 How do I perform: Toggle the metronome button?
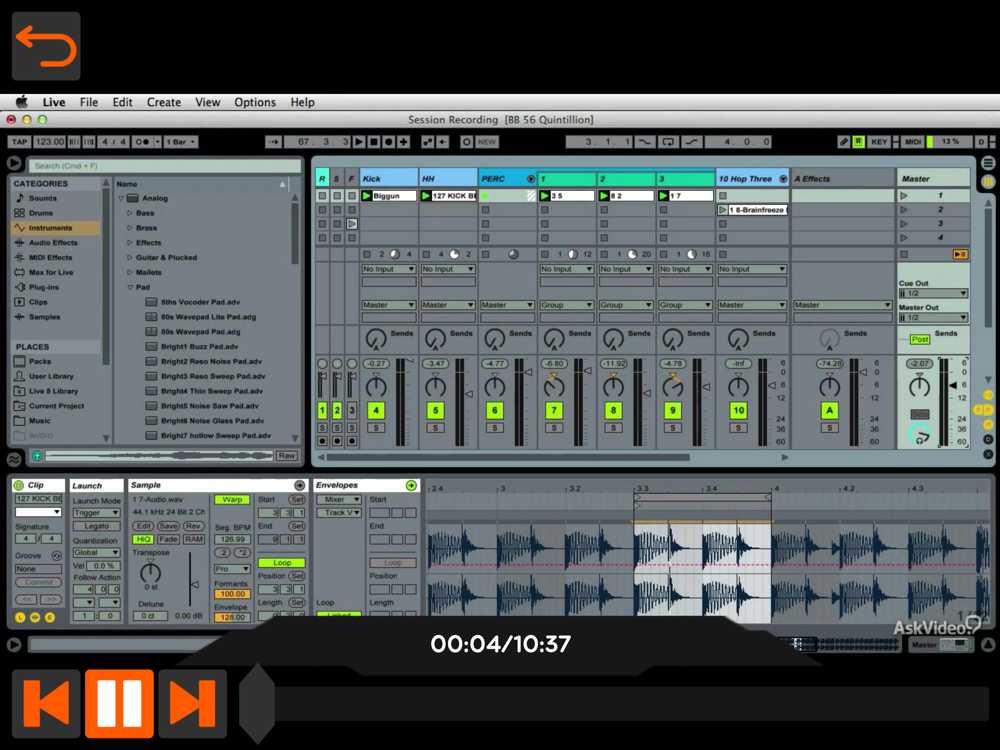pyautogui.click(x=142, y=142)
